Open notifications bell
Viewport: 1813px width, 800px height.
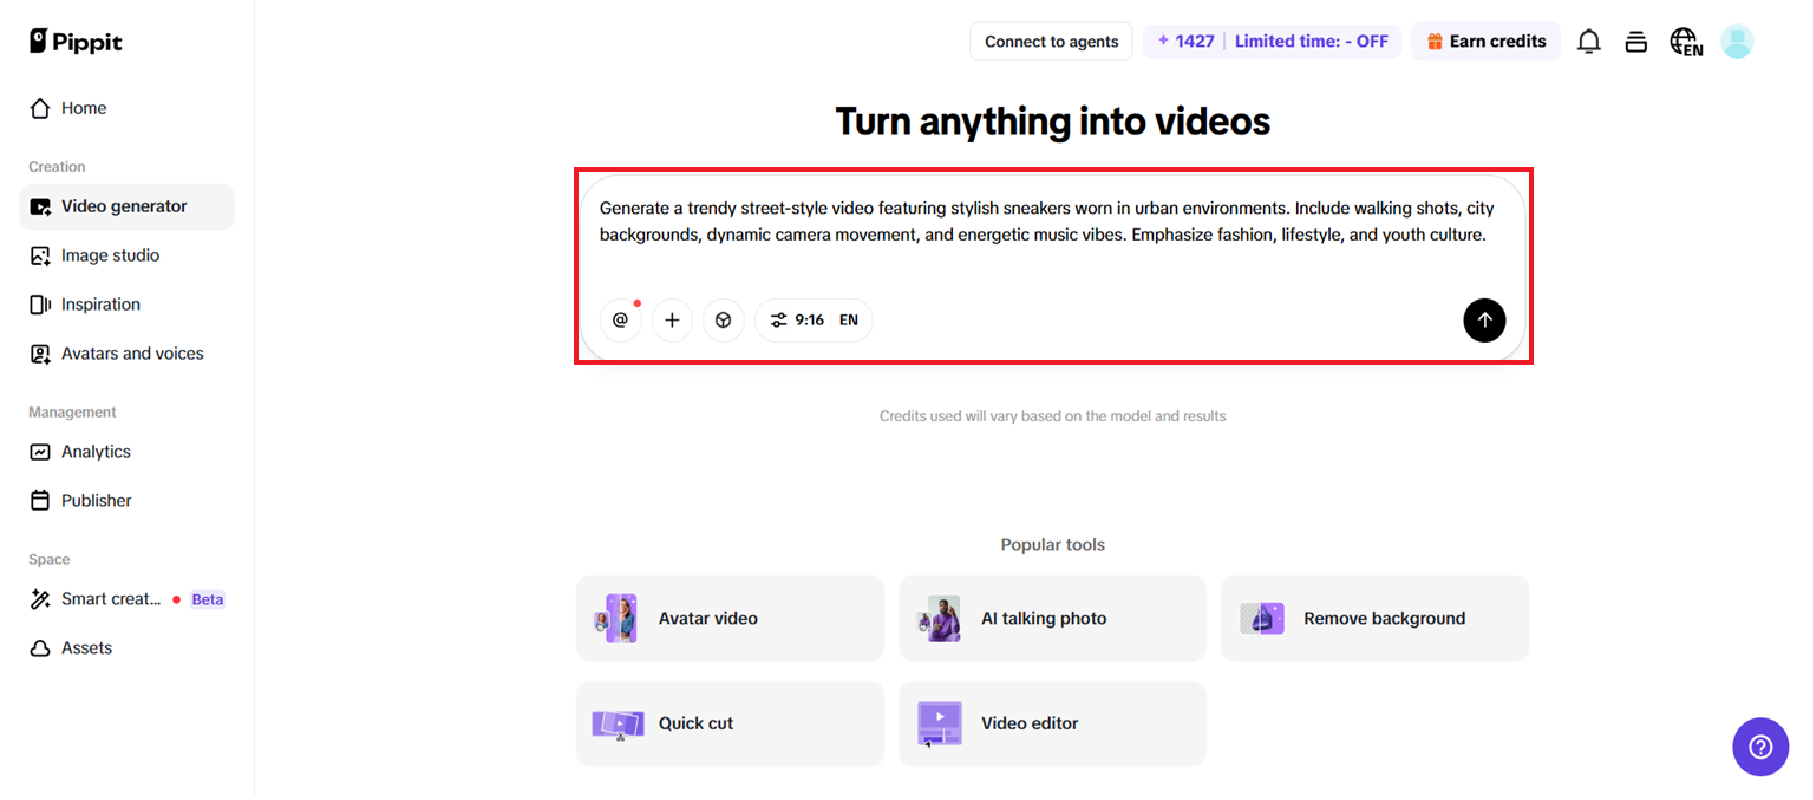point(1589,41)
